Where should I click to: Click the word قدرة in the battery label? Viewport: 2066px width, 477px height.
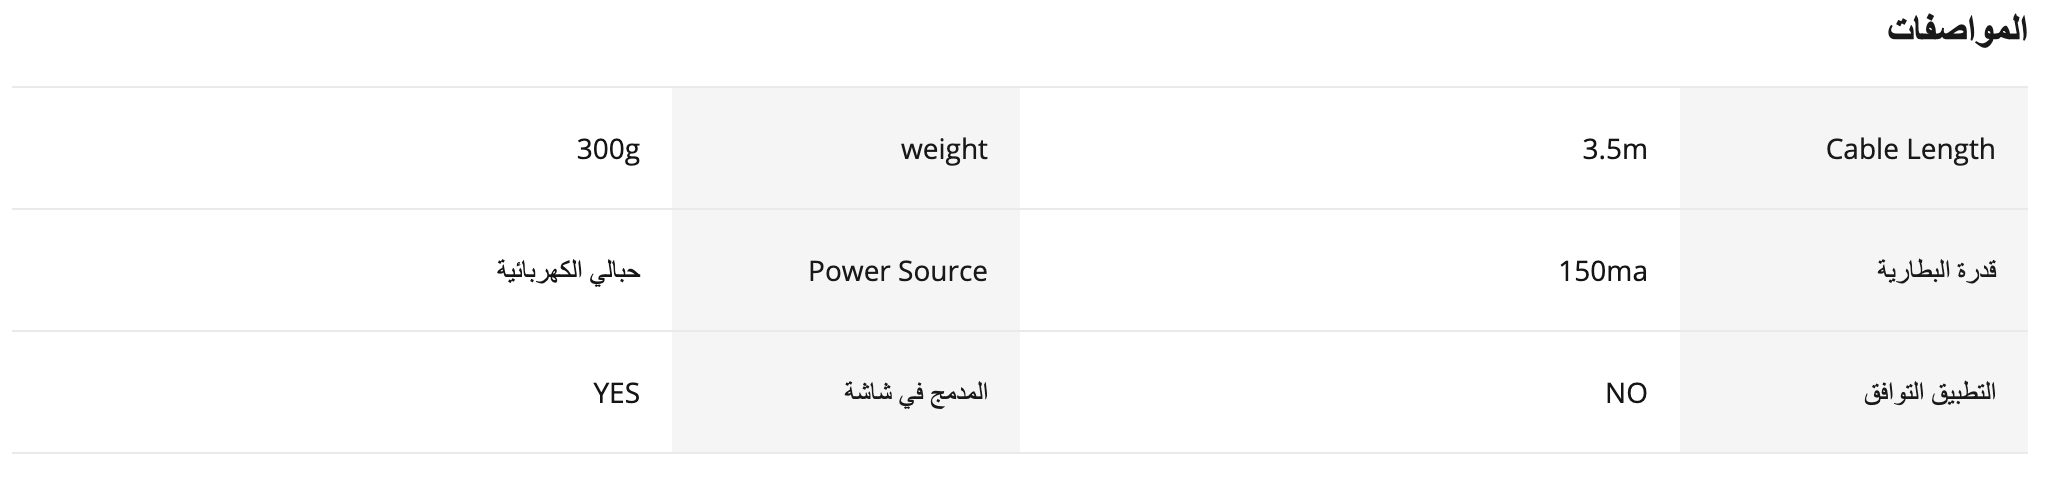tap(1975, 271)
